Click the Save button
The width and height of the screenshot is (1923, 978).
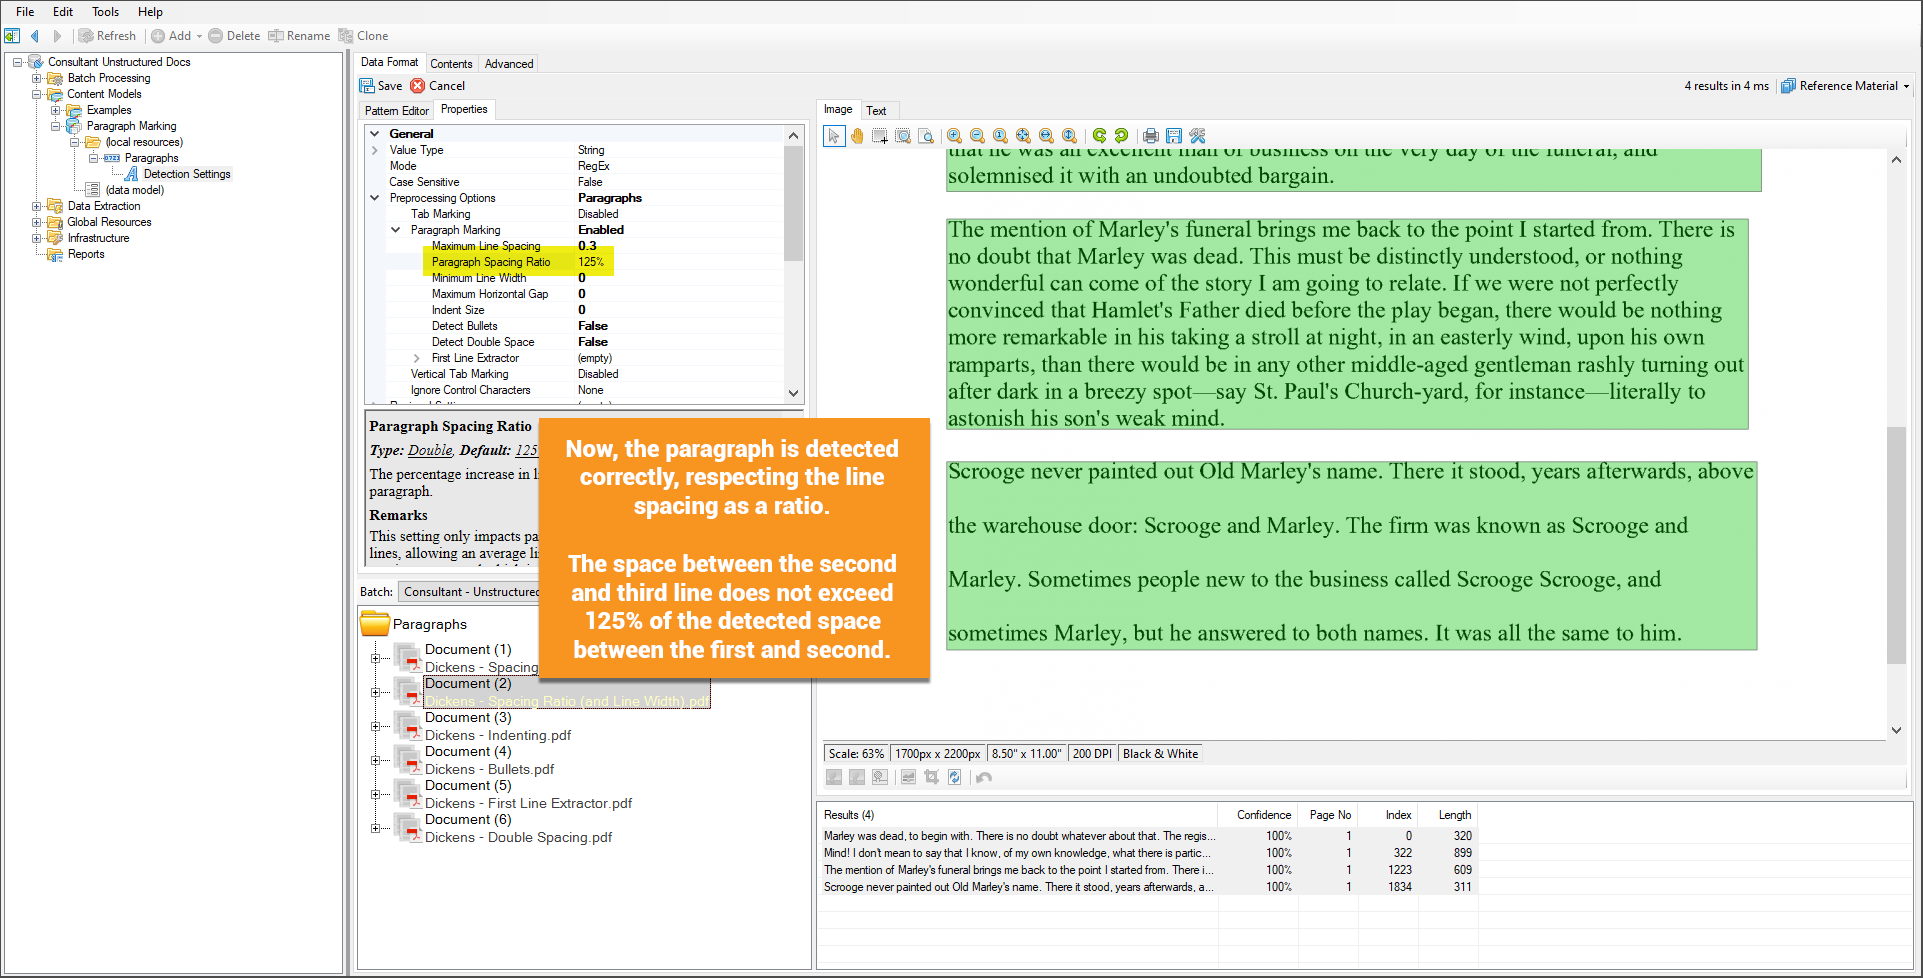(381, 86)
